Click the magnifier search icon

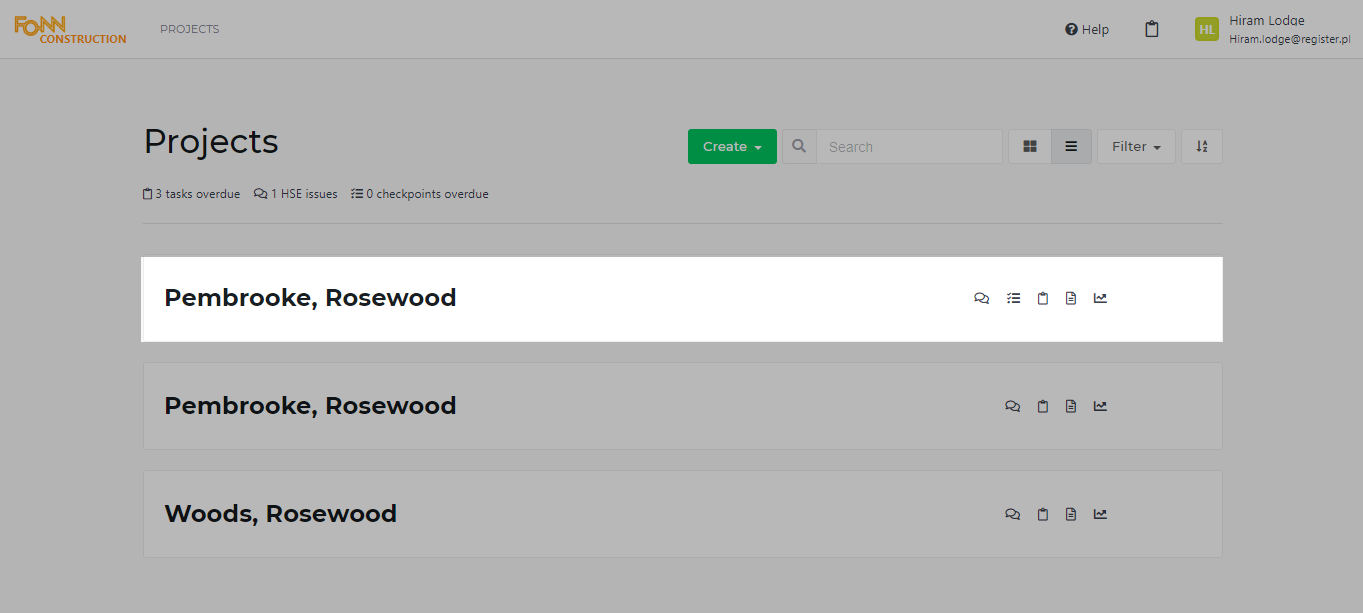coord(799,146)
